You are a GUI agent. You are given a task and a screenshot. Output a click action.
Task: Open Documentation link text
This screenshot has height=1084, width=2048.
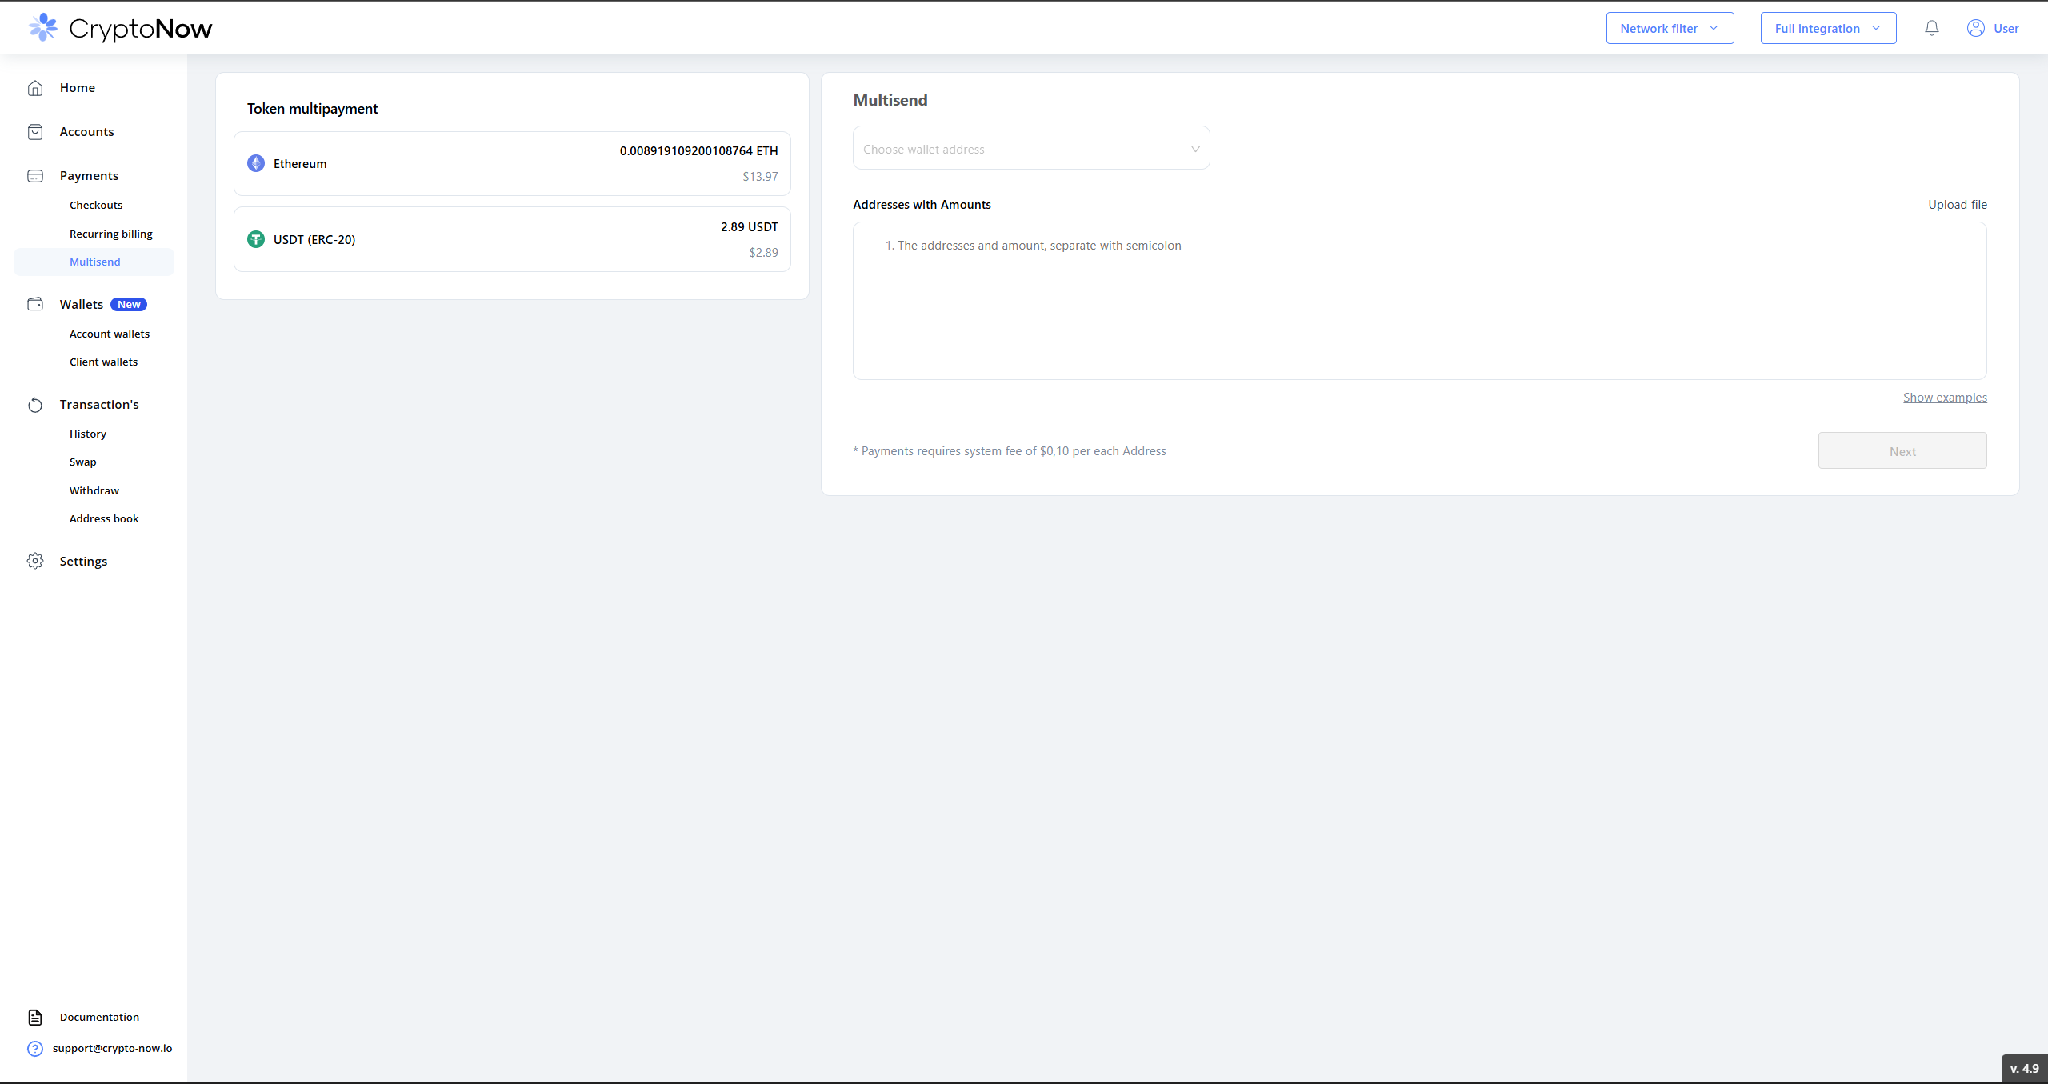tap(99, 1017)
